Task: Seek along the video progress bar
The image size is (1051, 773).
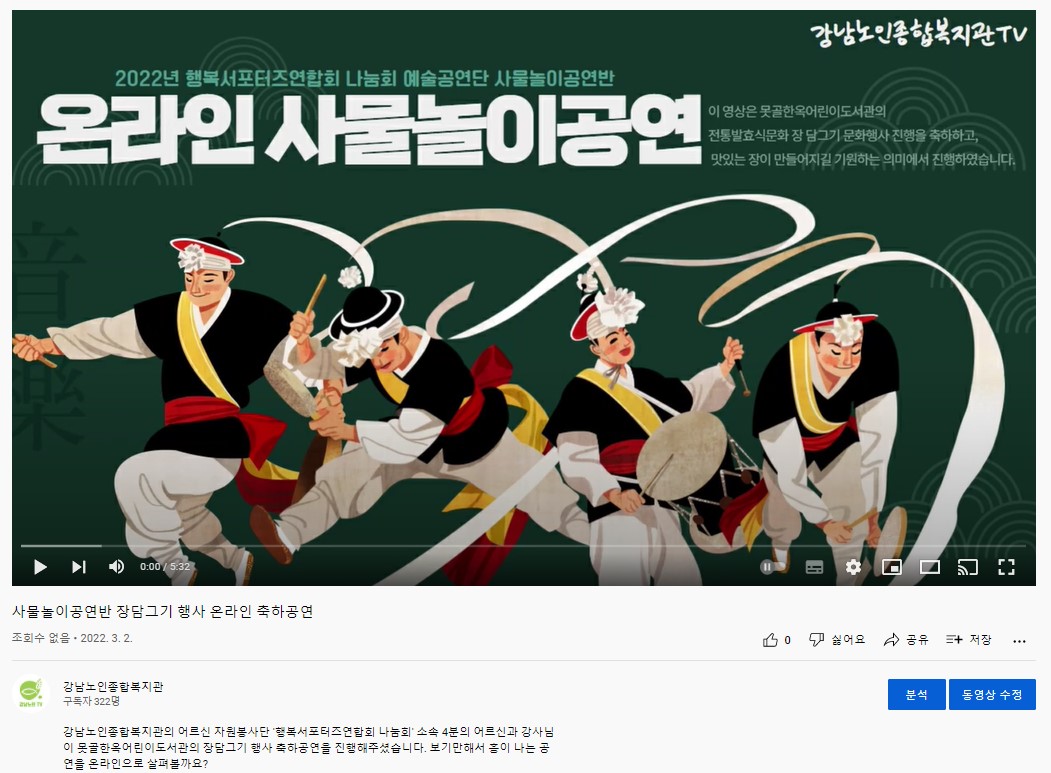Action: [x=523, y=546]
